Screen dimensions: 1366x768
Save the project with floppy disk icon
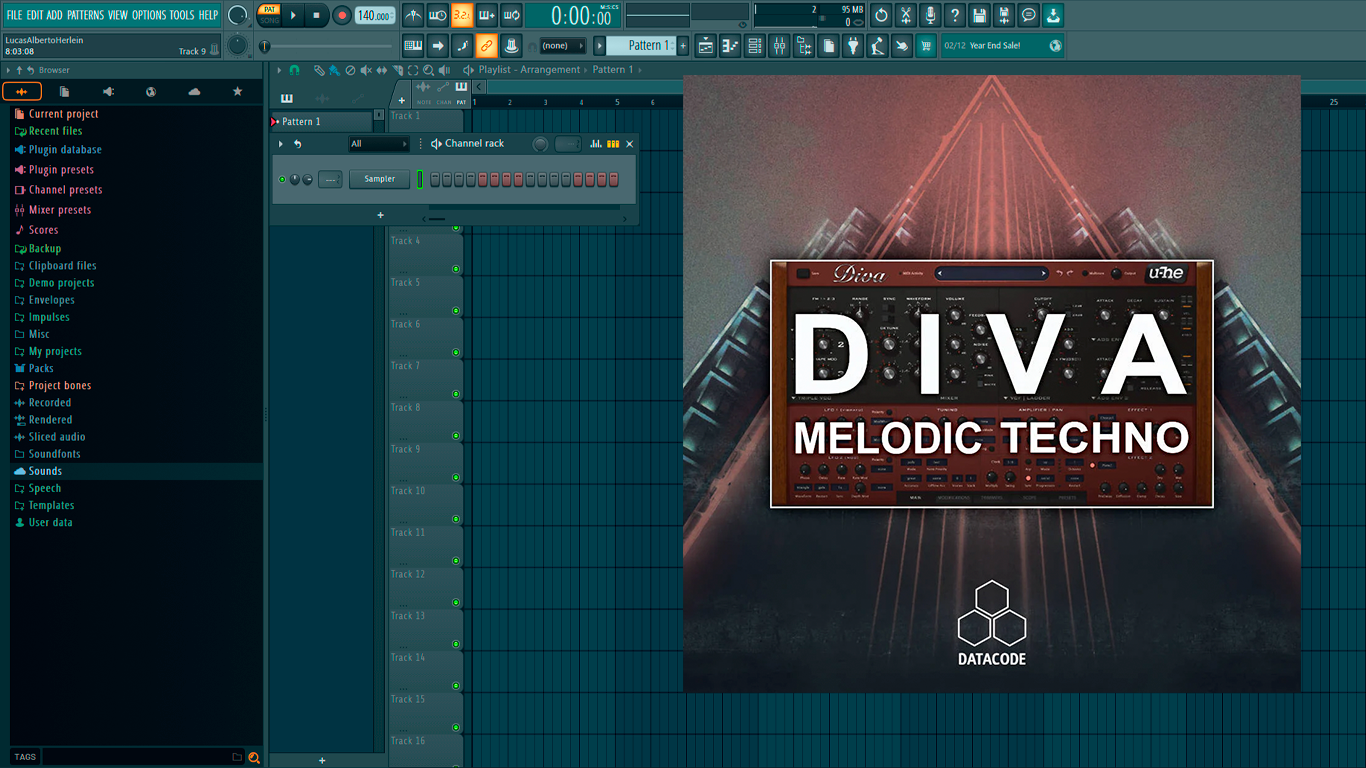click(980, 15)
